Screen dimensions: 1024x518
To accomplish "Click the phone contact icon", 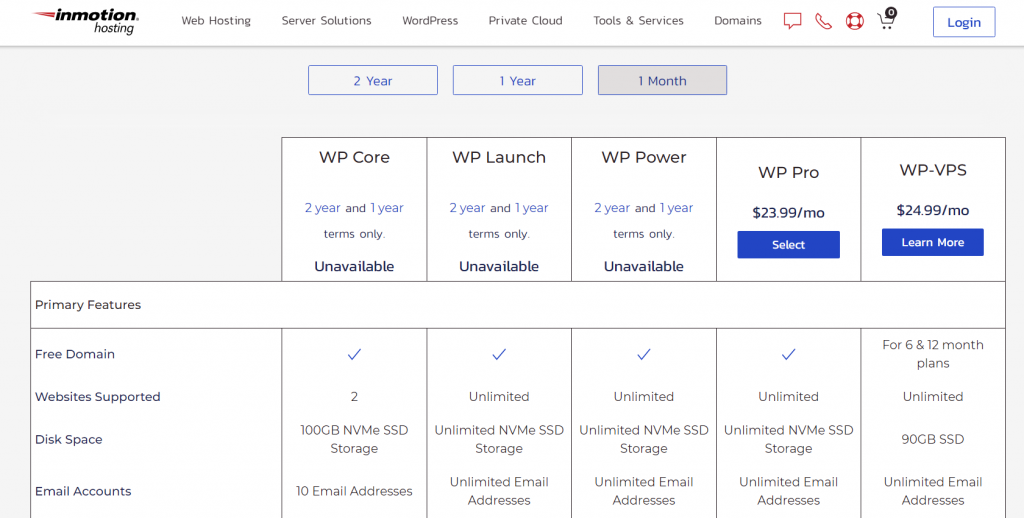I will pyautogui.click(x=823, y=21).
